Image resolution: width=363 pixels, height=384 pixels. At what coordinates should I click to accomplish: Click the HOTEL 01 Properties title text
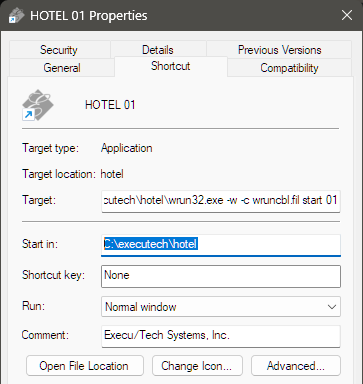(x=89, y=16)
